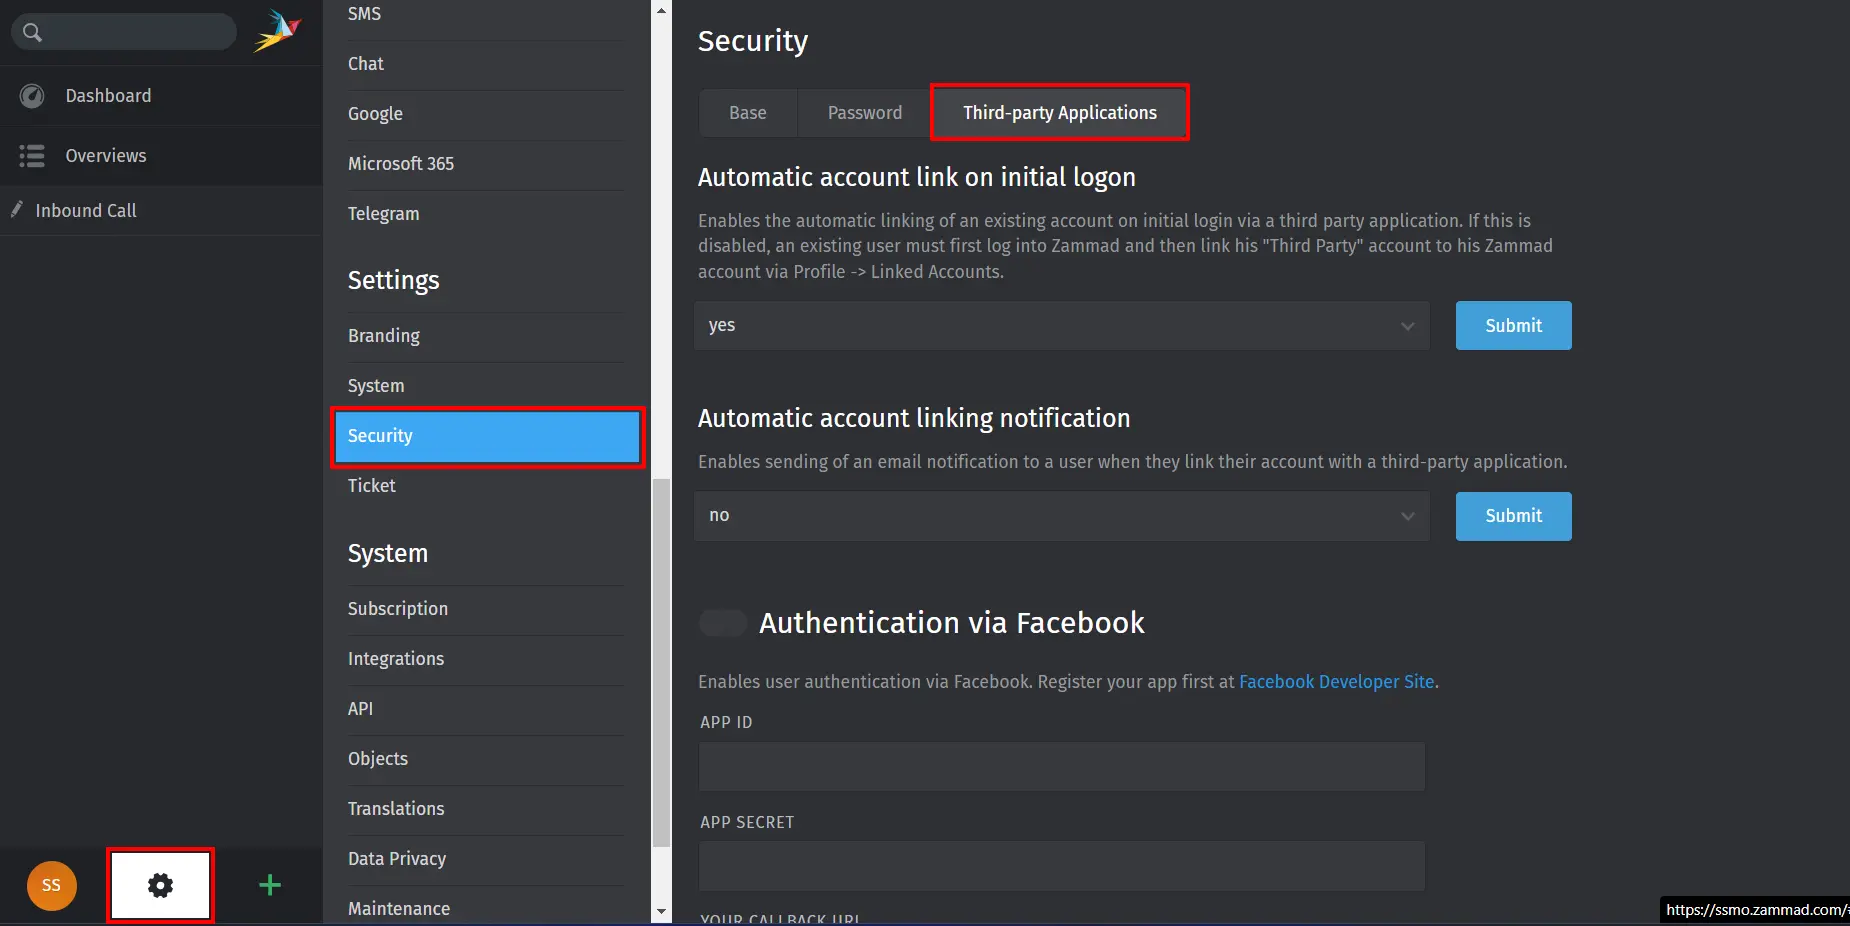1850x926 pixels.
Task: Click the Overviews list icon
Action: pos(32,156)
